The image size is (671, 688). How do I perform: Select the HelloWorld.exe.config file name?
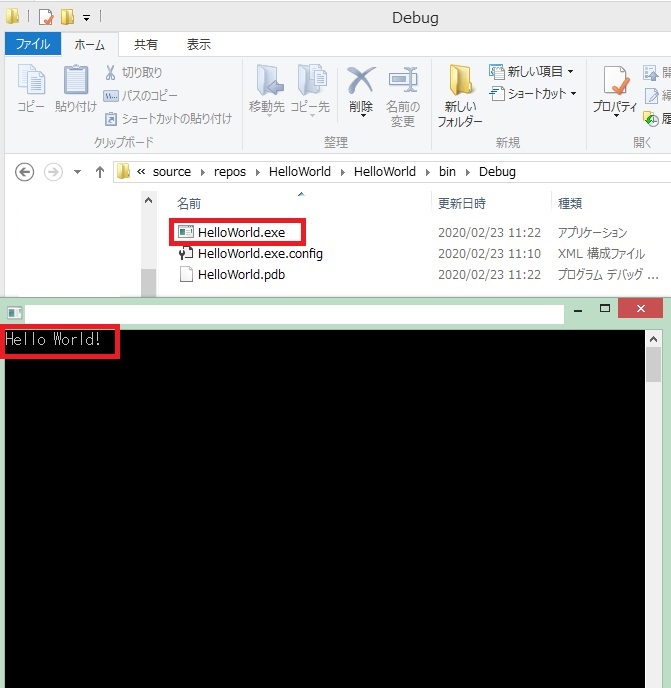[x=260, y=253]
